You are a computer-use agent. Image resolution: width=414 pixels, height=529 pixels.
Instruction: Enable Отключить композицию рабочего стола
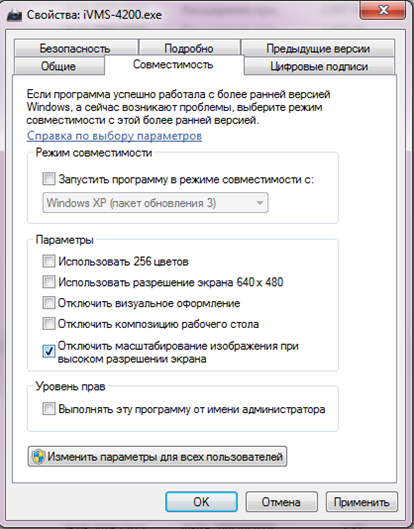point(49,324)
